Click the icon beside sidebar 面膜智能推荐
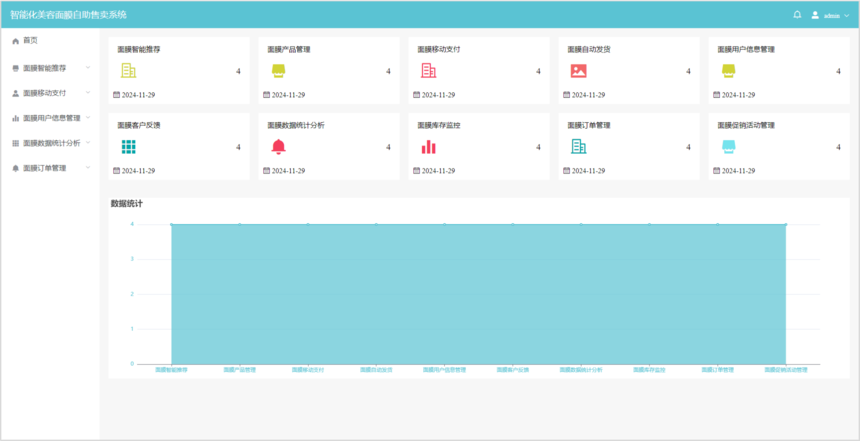This screenshot has width=860, height=441. [x=15, y=69]
